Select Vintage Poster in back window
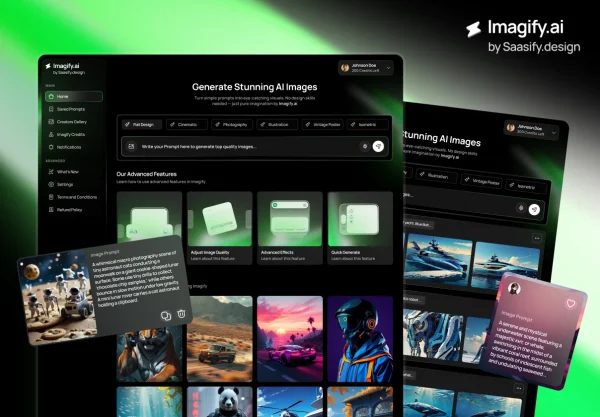This screenshot has width=600, height=417. (x=481, y=181)
